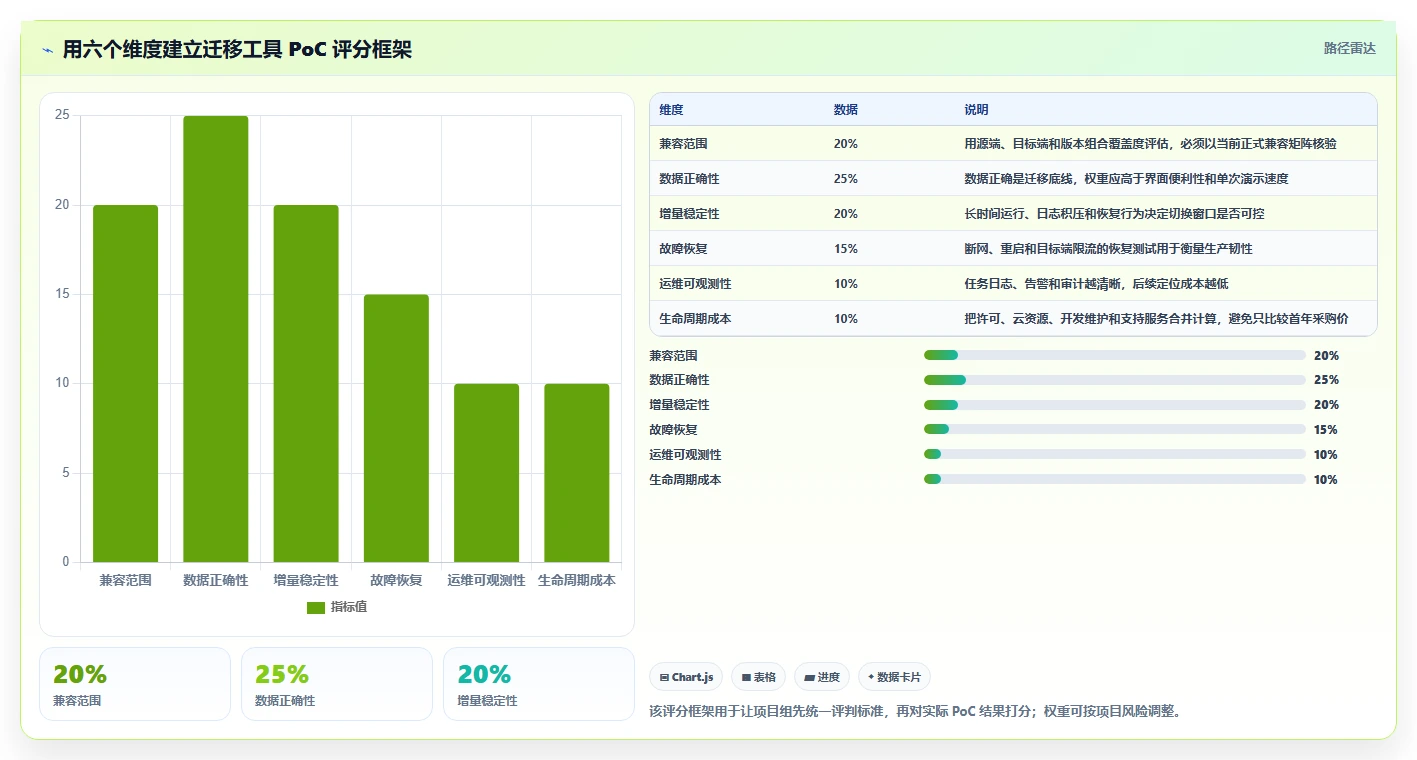Open the 25% 数据正确性 data card
The image size is (1417, 760).
click(x=337, y=684)
